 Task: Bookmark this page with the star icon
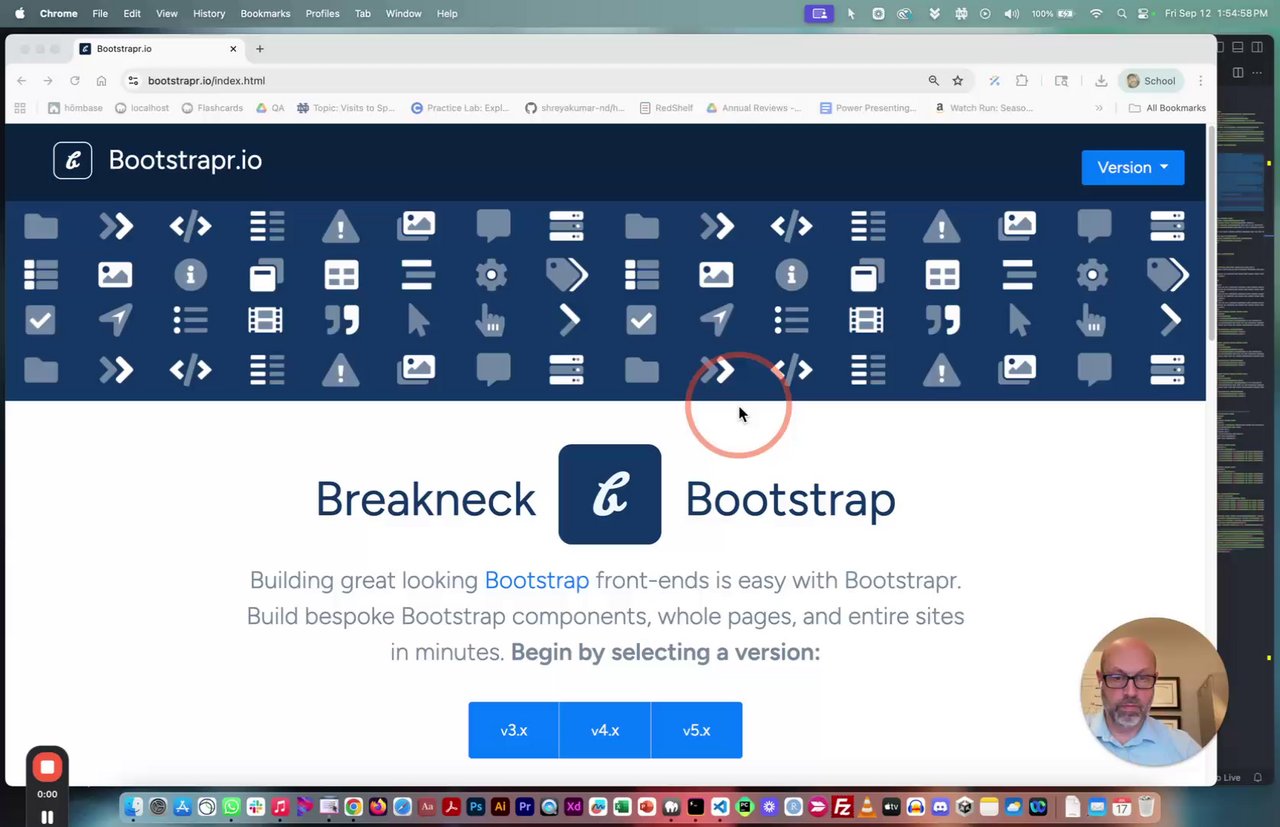(x=957, y=81)
